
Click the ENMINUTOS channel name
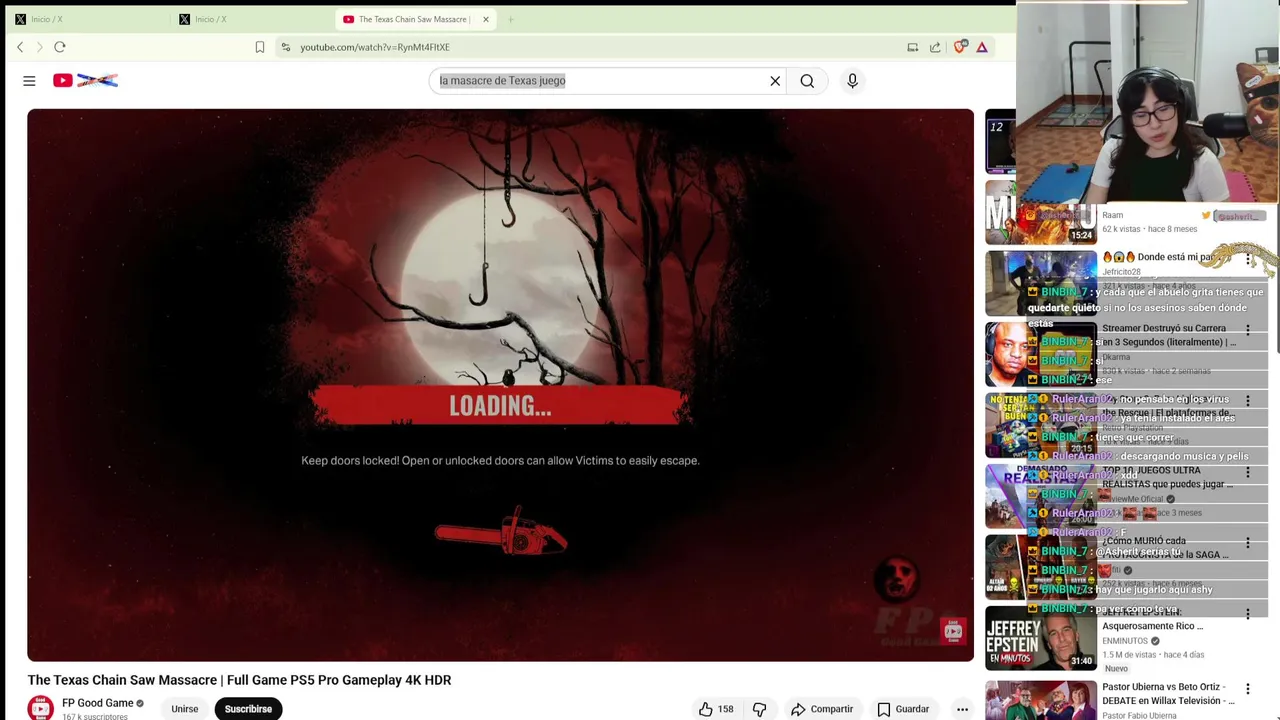point(1125,641)
